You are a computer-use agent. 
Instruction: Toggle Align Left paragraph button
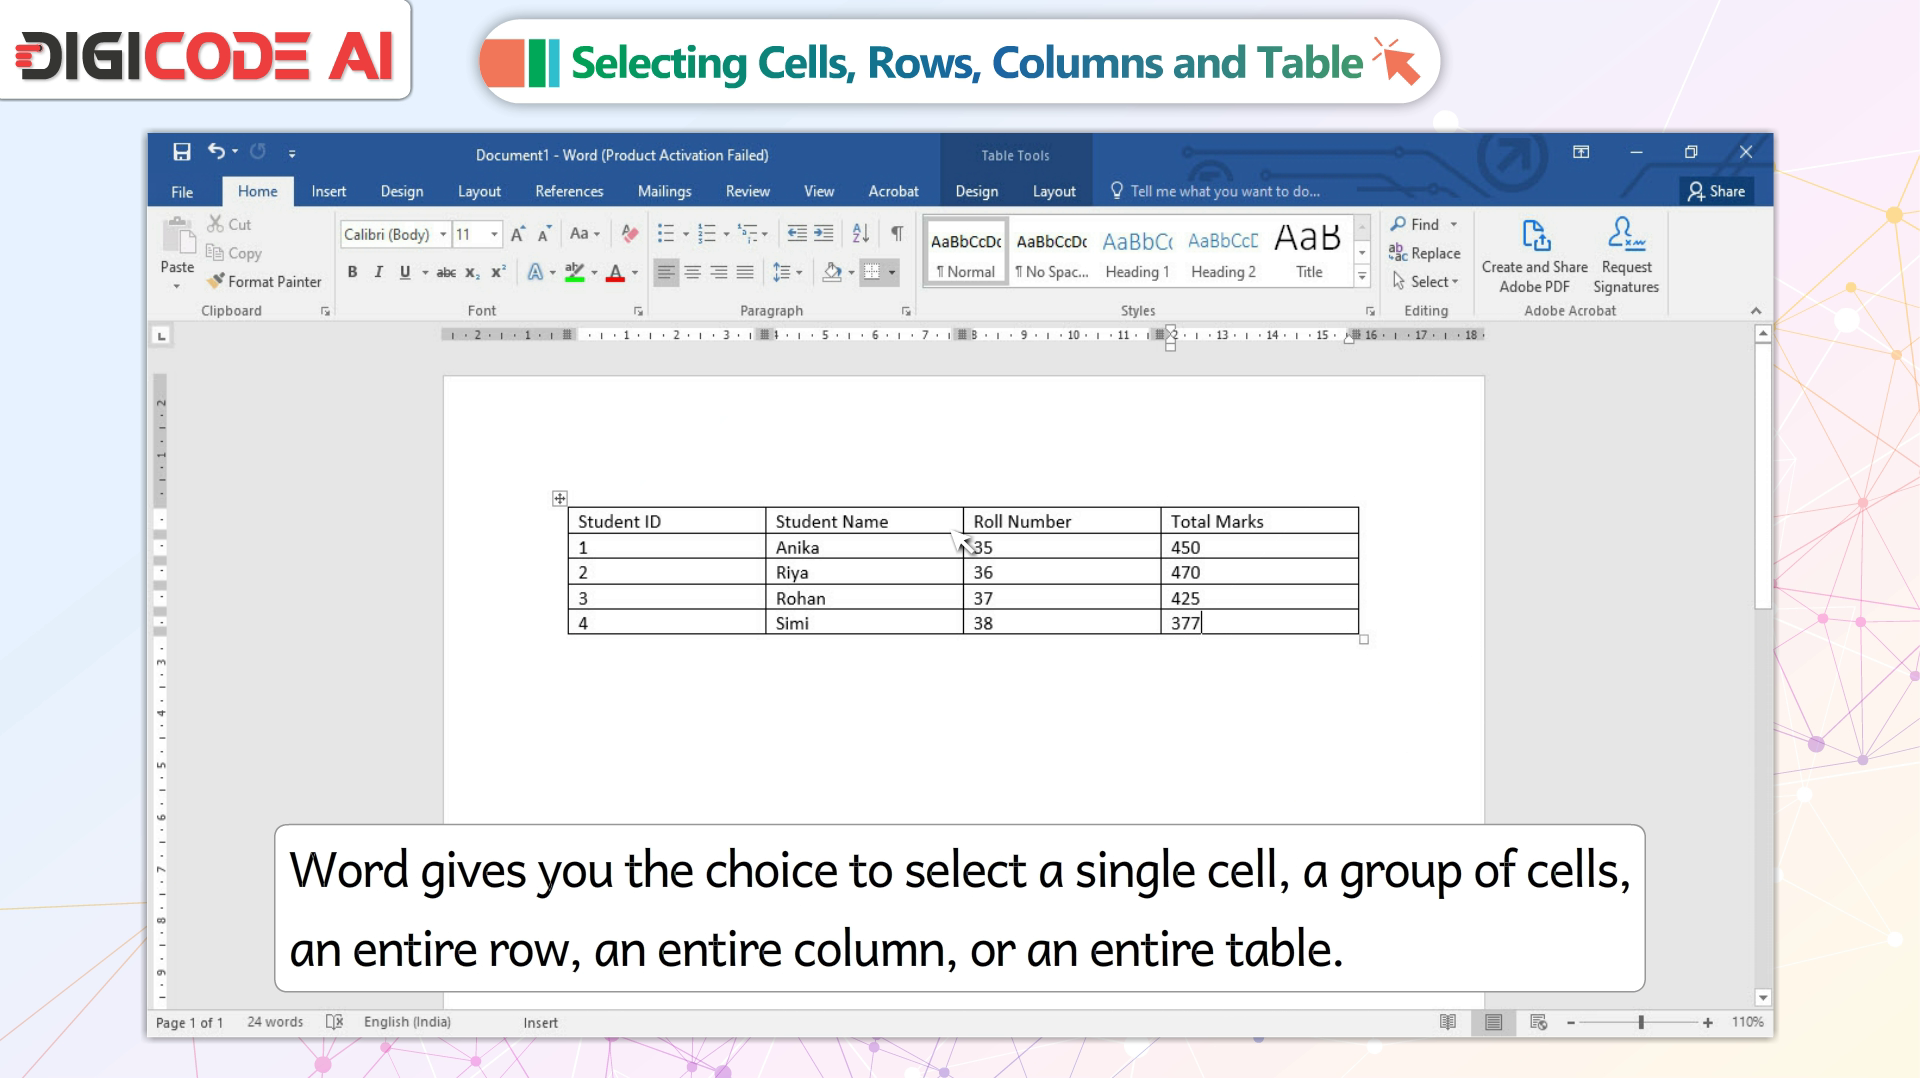coord(666,272)
